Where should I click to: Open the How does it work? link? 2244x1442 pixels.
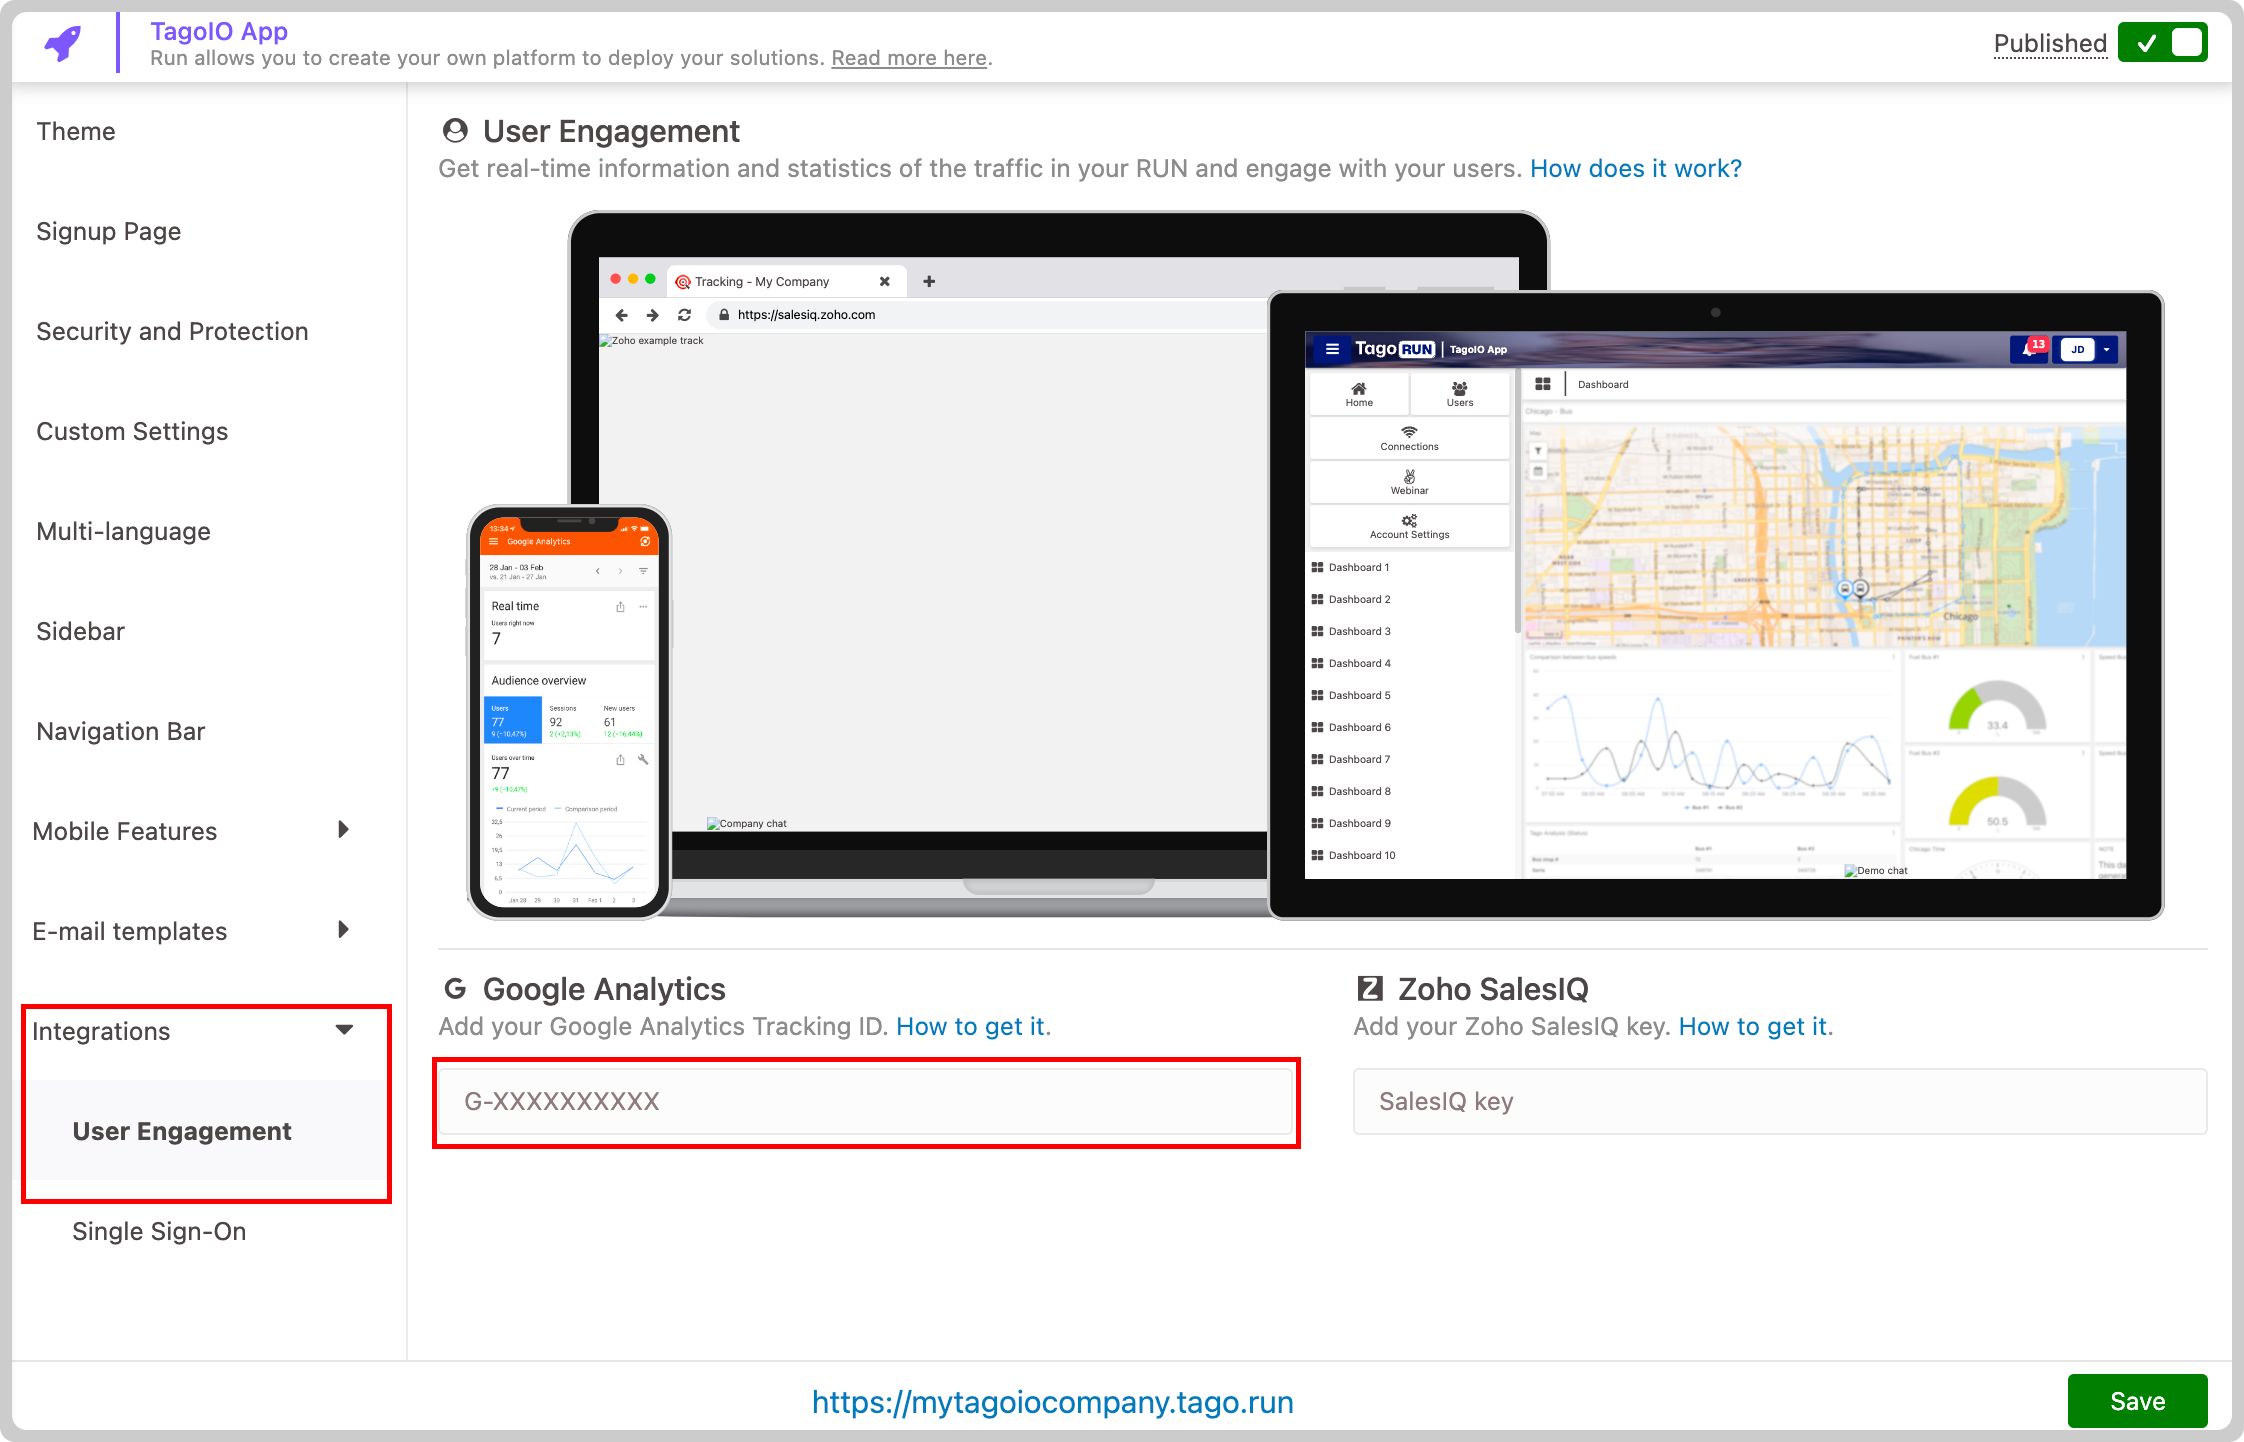pos(1636,168)
